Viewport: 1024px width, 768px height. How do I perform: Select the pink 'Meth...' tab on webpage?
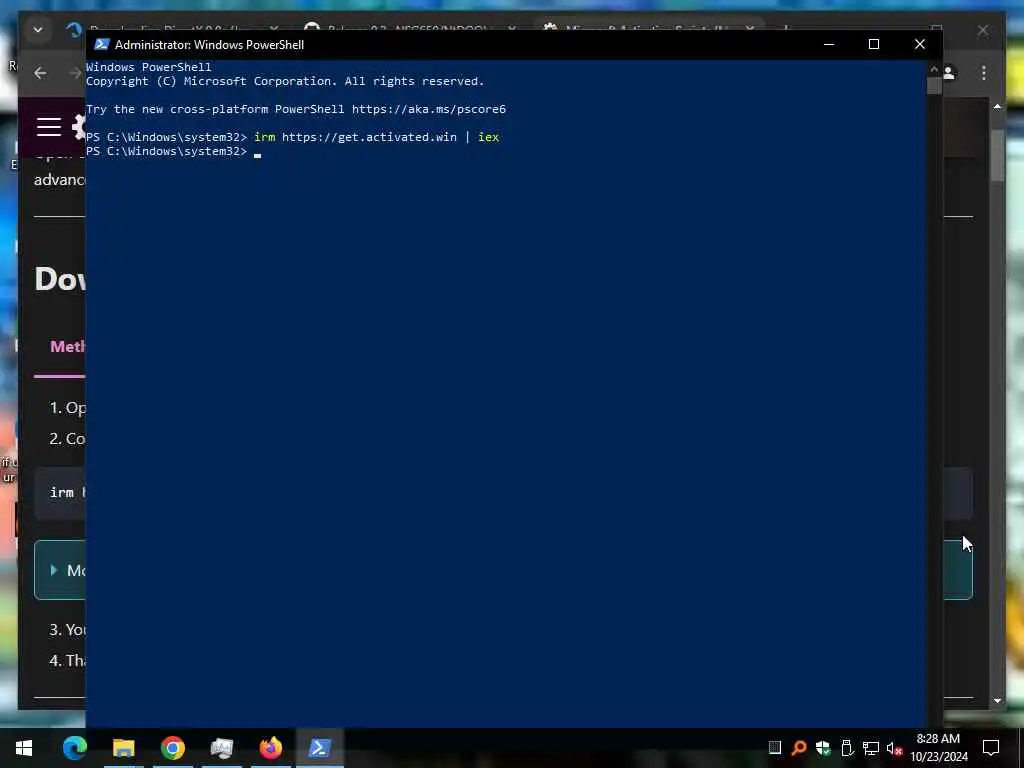pyautogui.click(x=67, y=347)
